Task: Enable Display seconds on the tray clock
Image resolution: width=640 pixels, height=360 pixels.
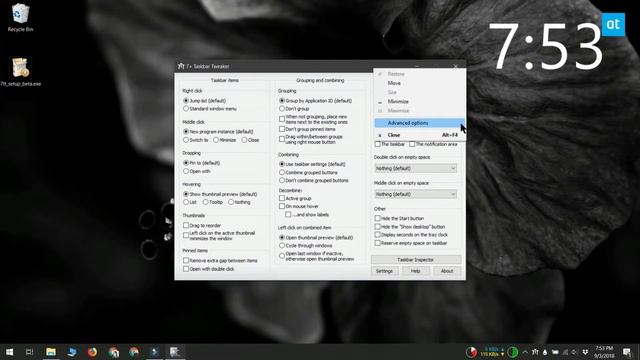Action: click(x=411, y=235)
